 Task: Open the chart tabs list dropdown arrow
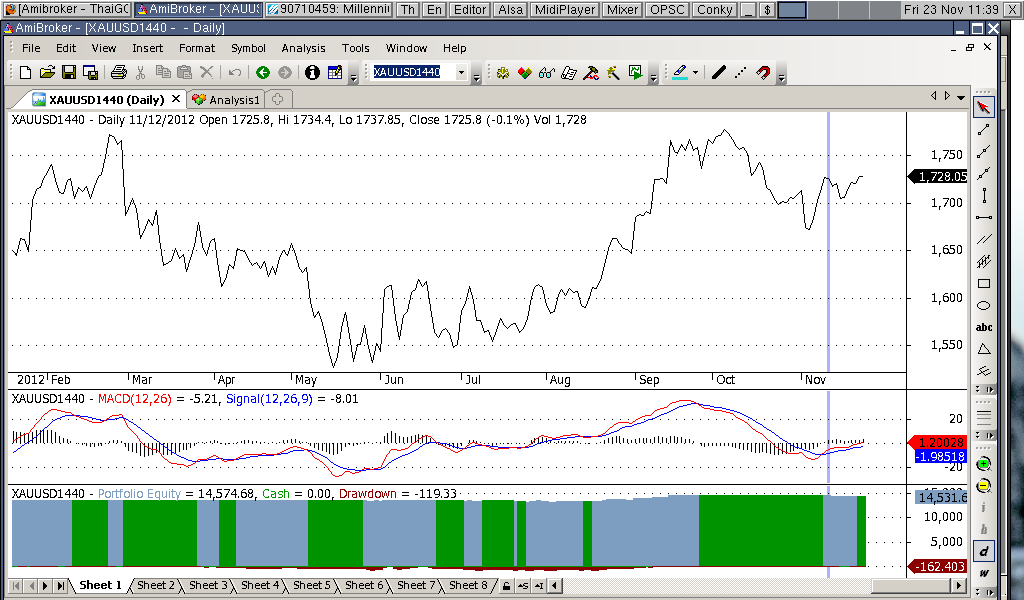[x=961, y=97]
